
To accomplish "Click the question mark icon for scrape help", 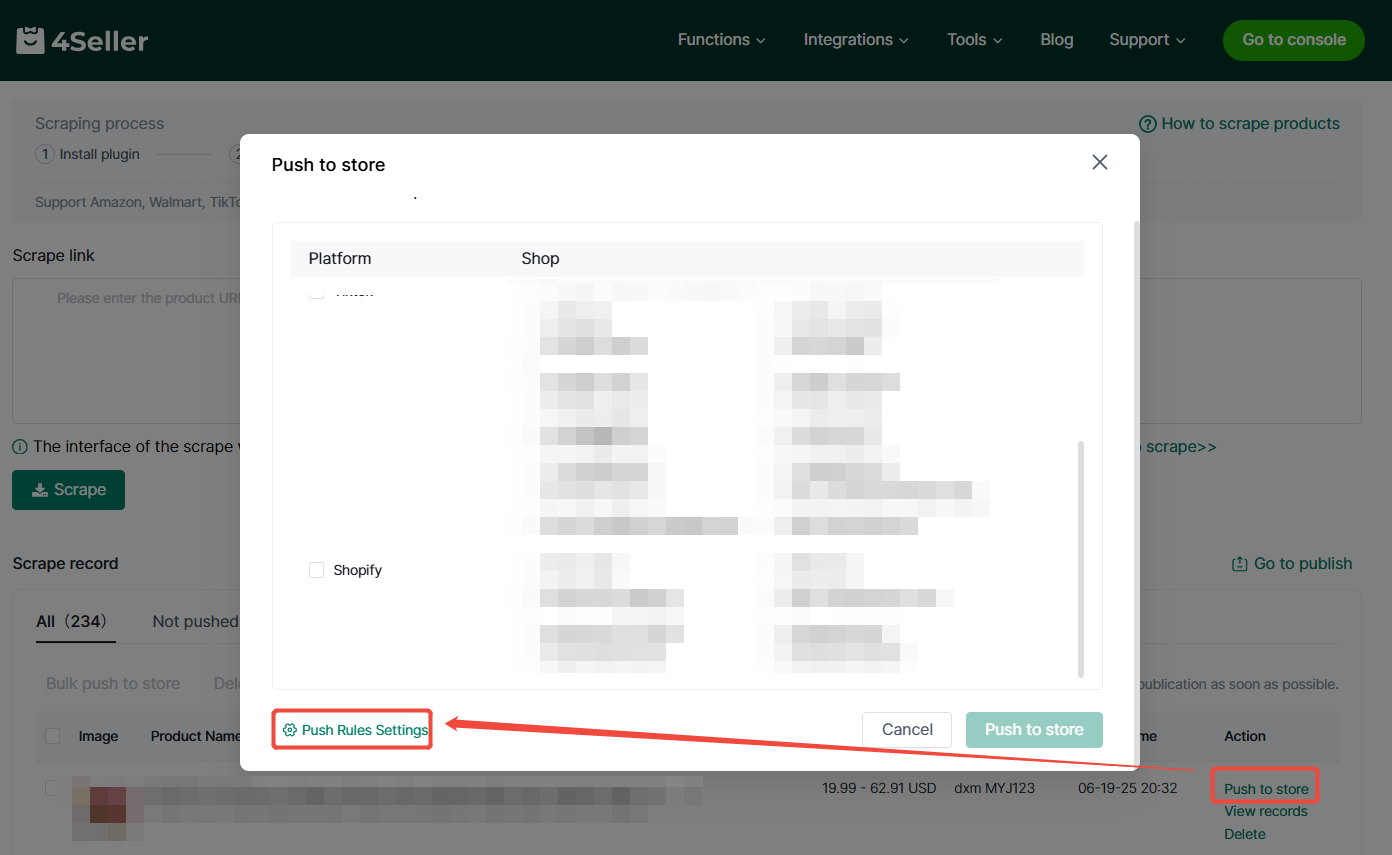I will click(x=1148, y=124).
